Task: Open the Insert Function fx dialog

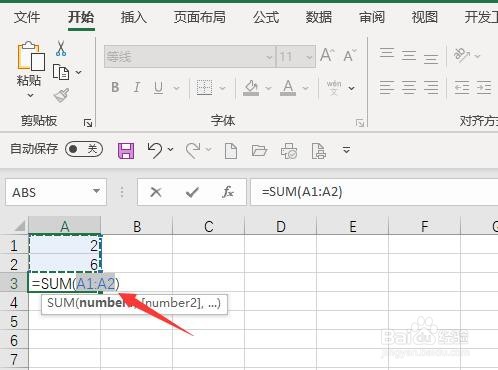Action: coord(228,192)
